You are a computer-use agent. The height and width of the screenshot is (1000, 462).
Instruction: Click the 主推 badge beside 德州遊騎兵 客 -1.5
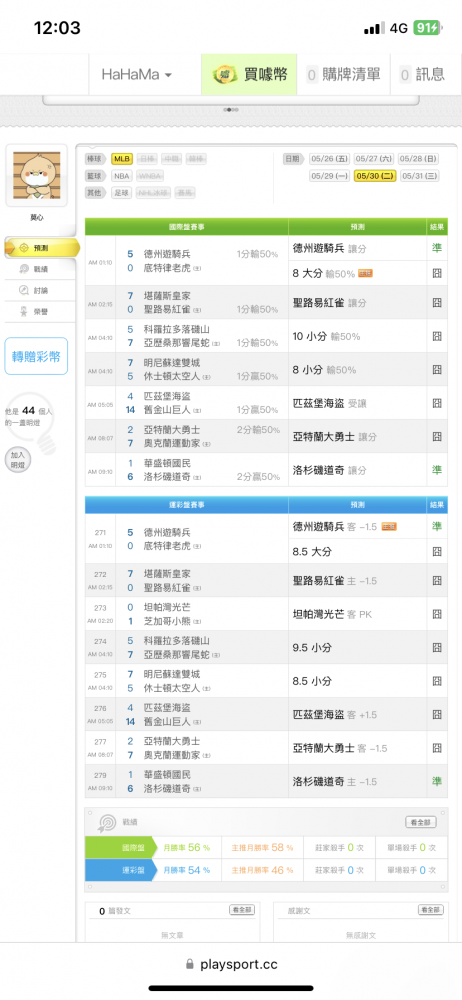pyautogui.click(x=389, y=526)
